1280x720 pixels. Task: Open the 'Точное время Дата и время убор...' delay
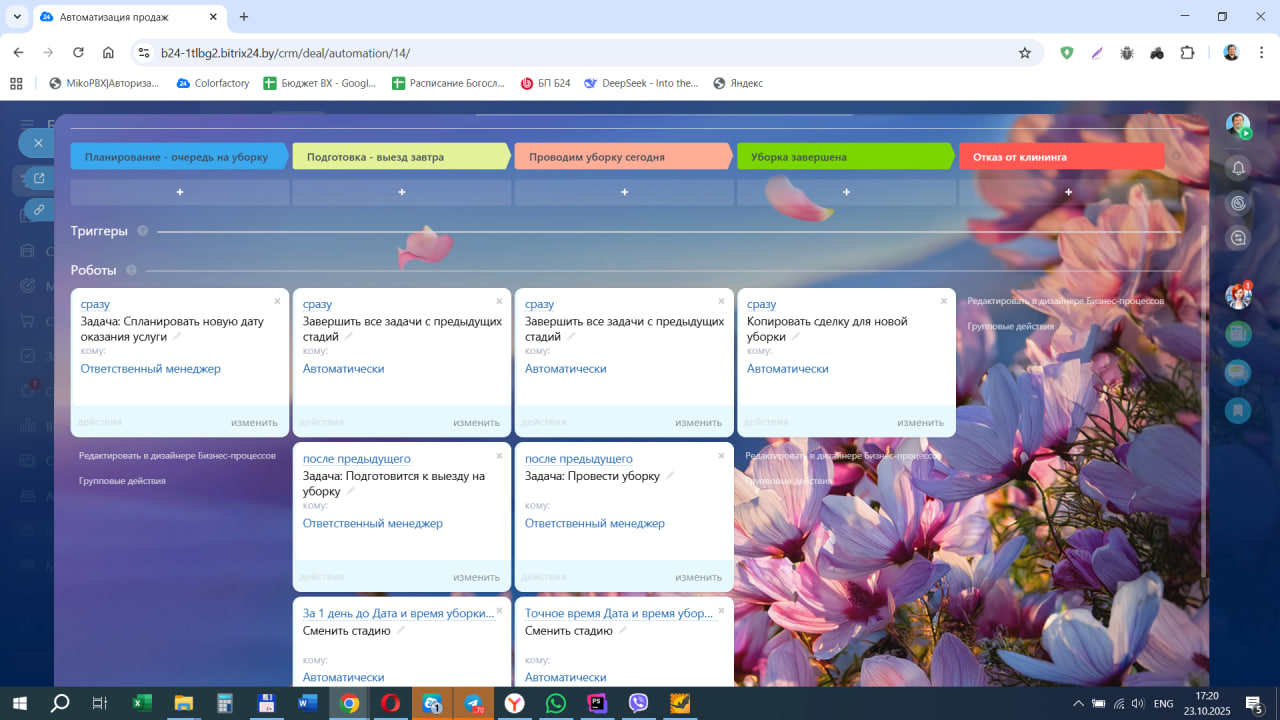tap(619, 613)
